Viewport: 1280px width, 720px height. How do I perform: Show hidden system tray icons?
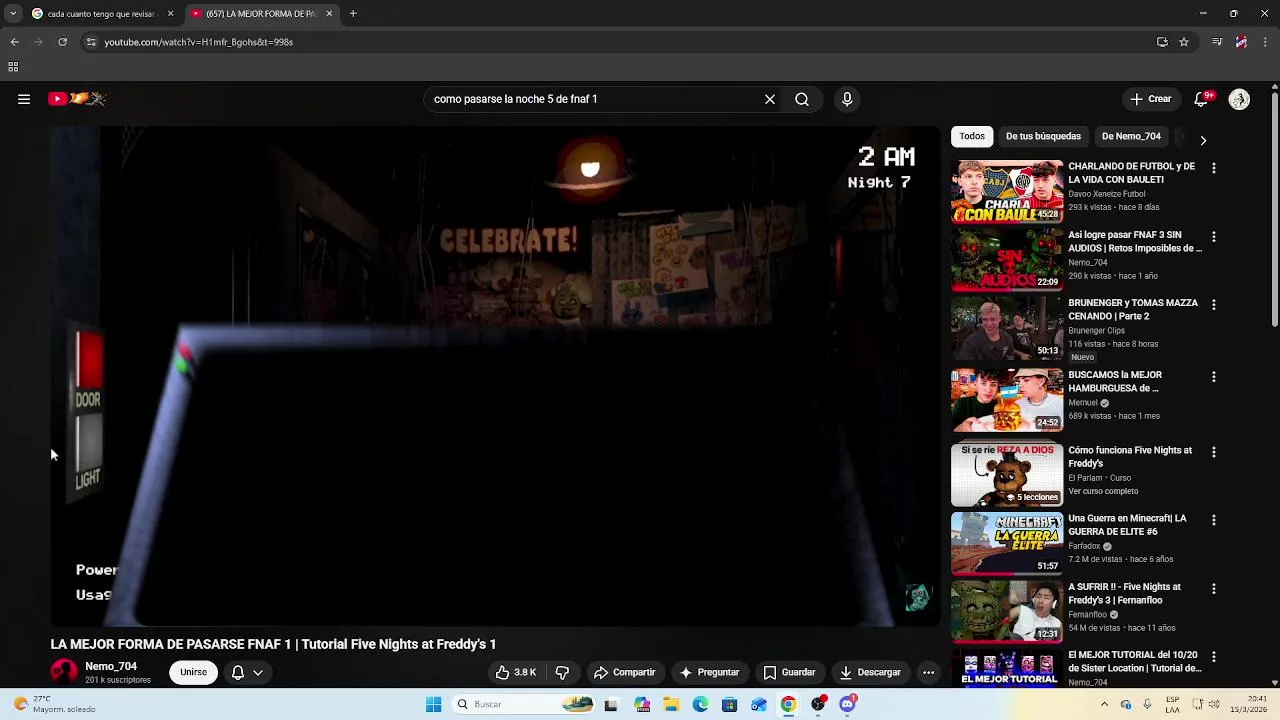pos(1104,704)
